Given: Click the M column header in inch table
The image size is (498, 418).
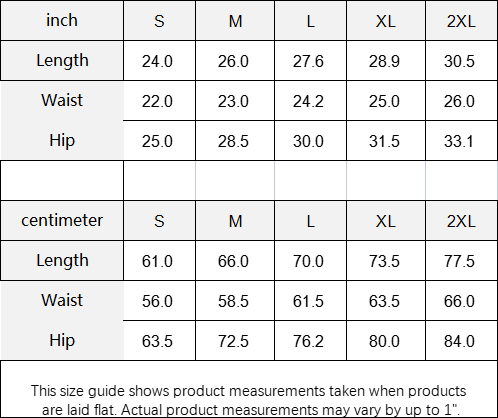Looking at the screenshot, I should click(x=235, y=21).
